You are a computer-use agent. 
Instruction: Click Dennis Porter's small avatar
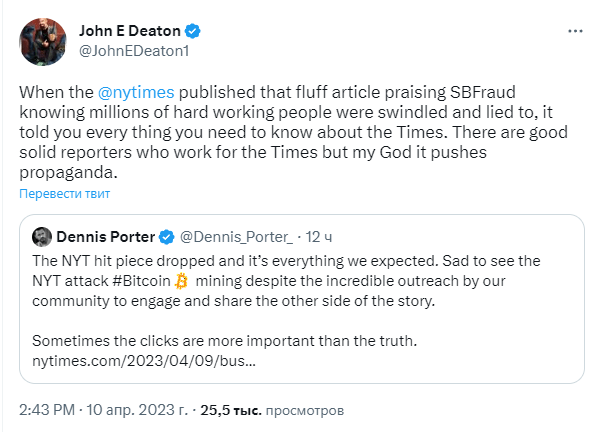pyautogui.click(x=42, y=237)
